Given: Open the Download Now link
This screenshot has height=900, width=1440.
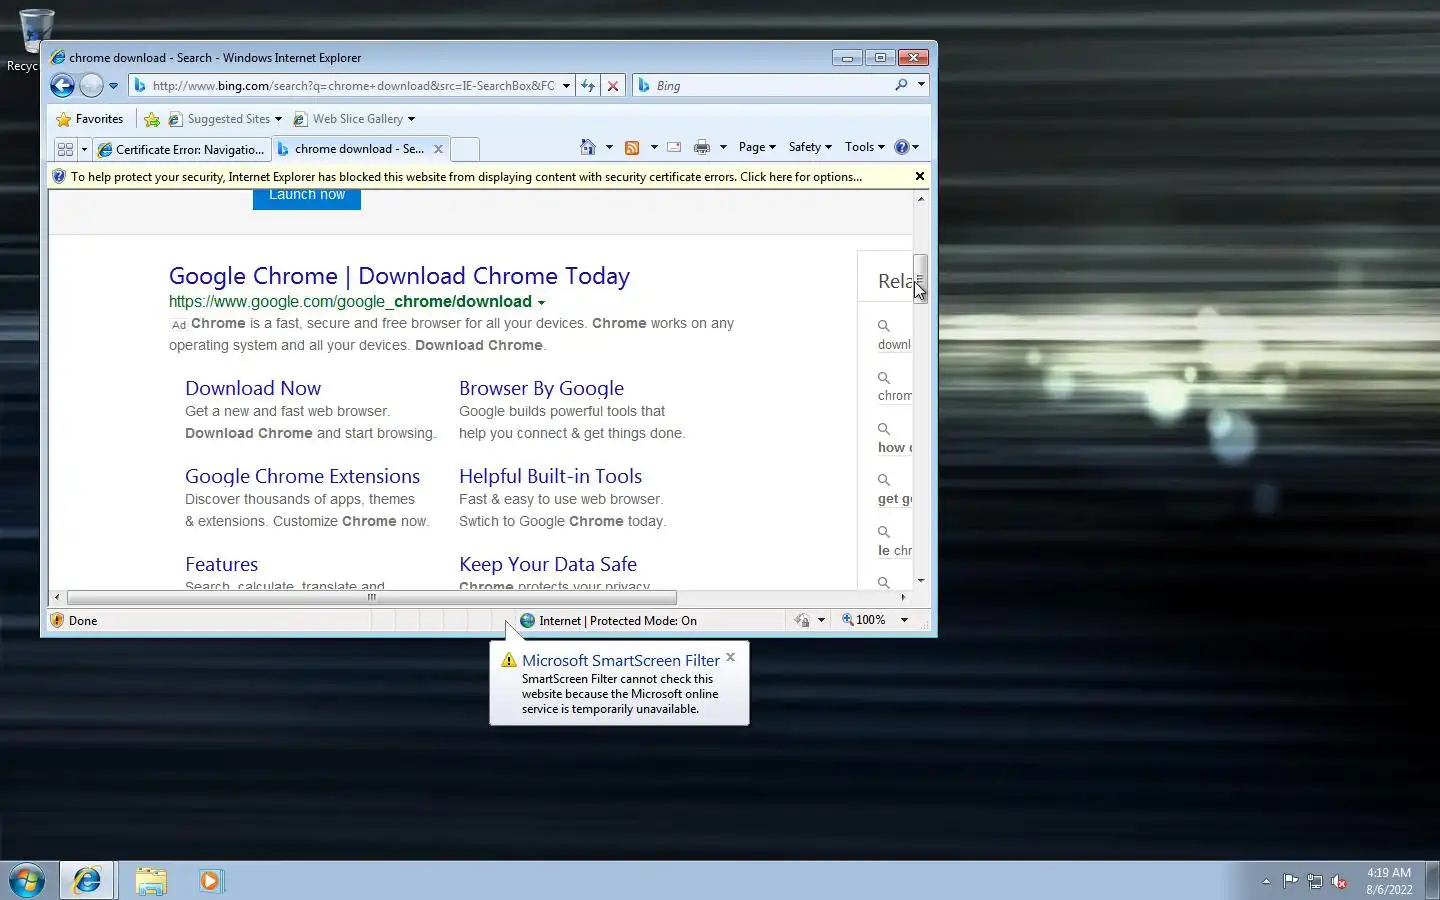Looking at the screenshot, I should [253, 388].
